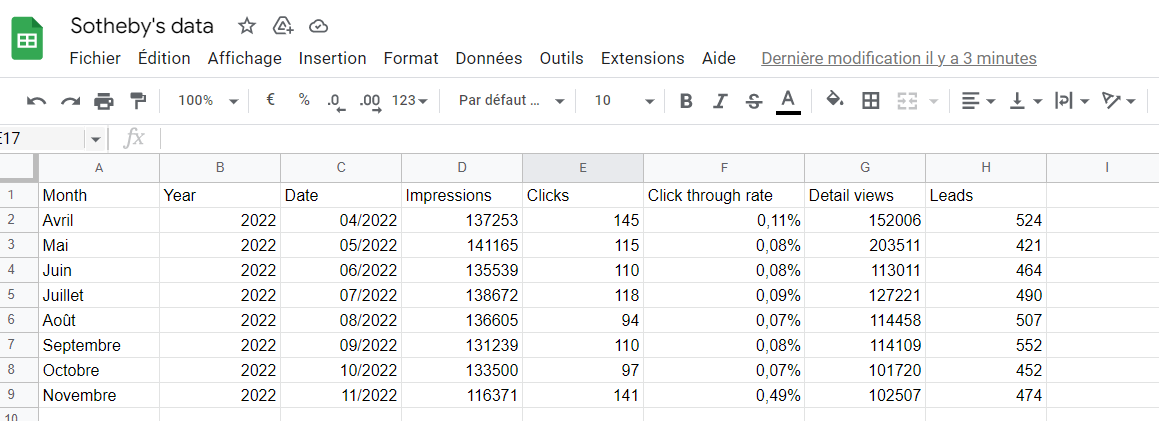This screenshot has height=421, width=1159.
Task: Click the undo arrow icon
Action: 37,101
